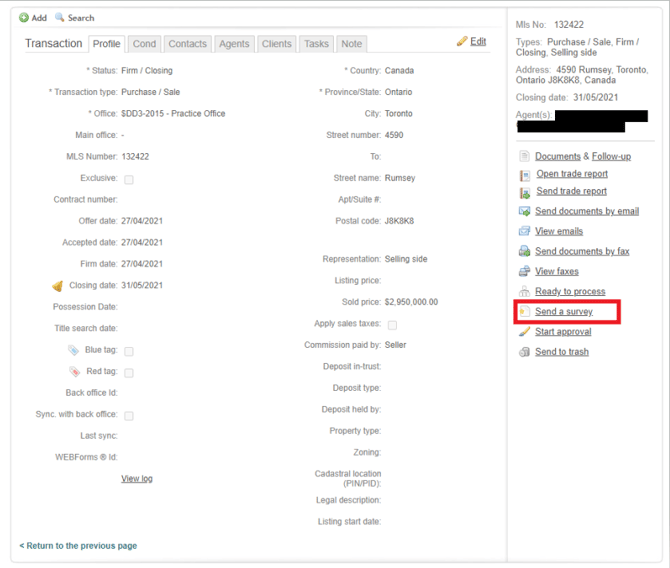Click Send documents by fax link
This screenshot has width=670, height=568.
click(x=582, y=251)
